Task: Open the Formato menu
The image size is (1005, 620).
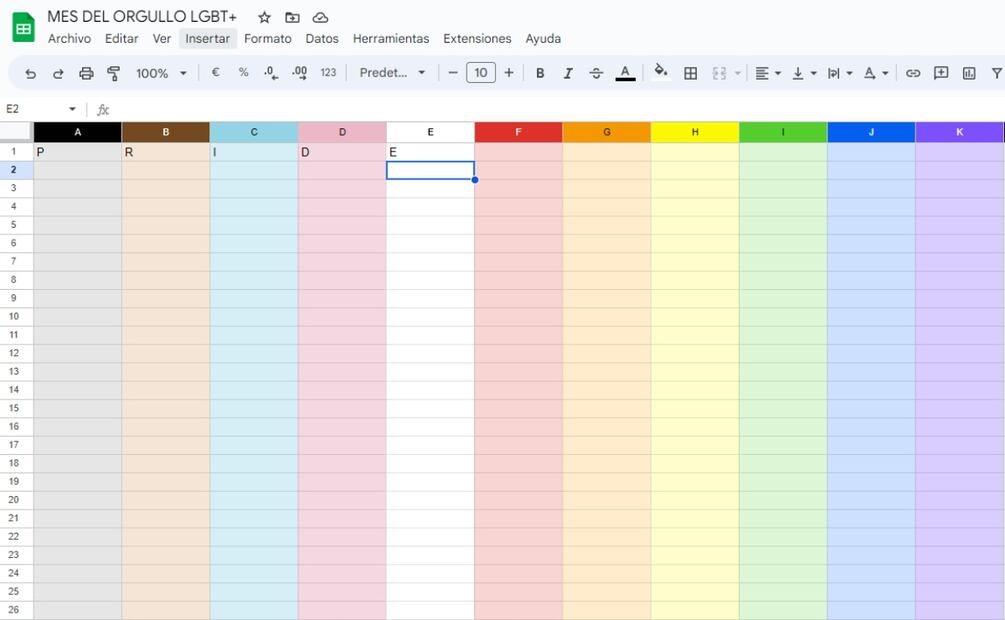Action: tap(267, 39)
